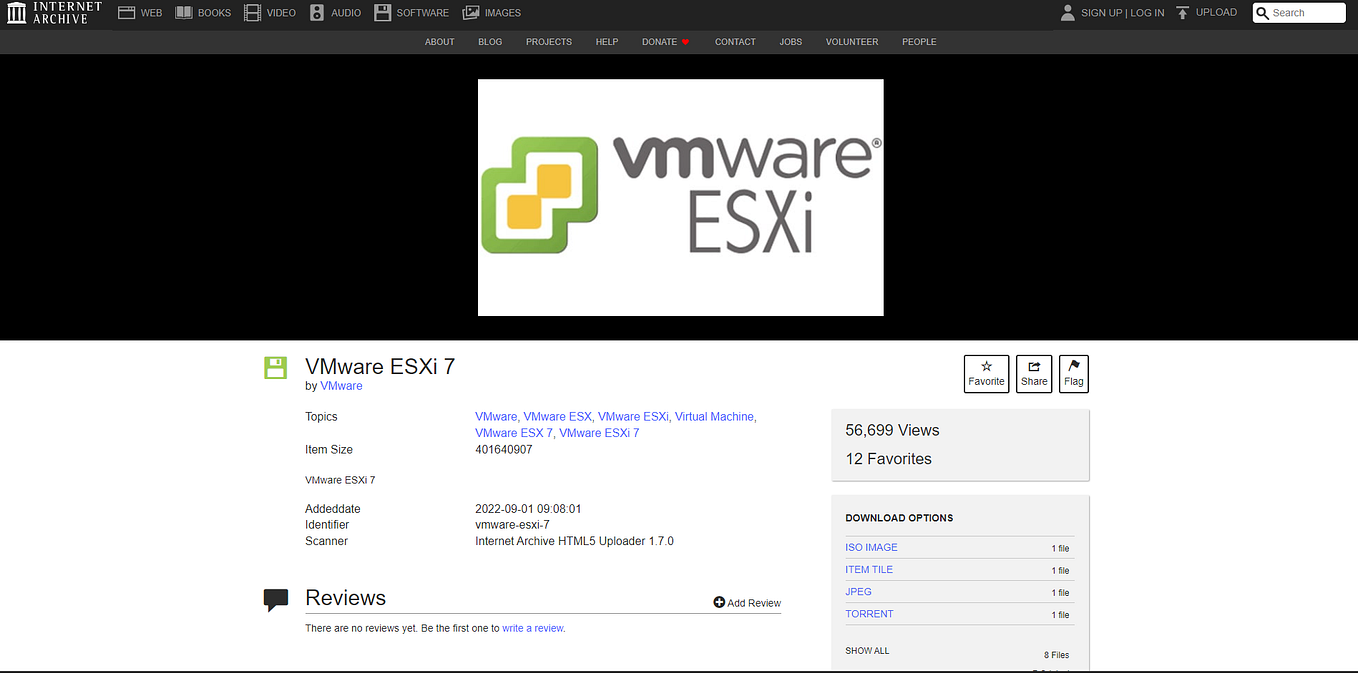This screenshot has height=673, width=1358.
Task: Click the search magnifier icon
Action: pyautogui.click(x=1263, y=12)
